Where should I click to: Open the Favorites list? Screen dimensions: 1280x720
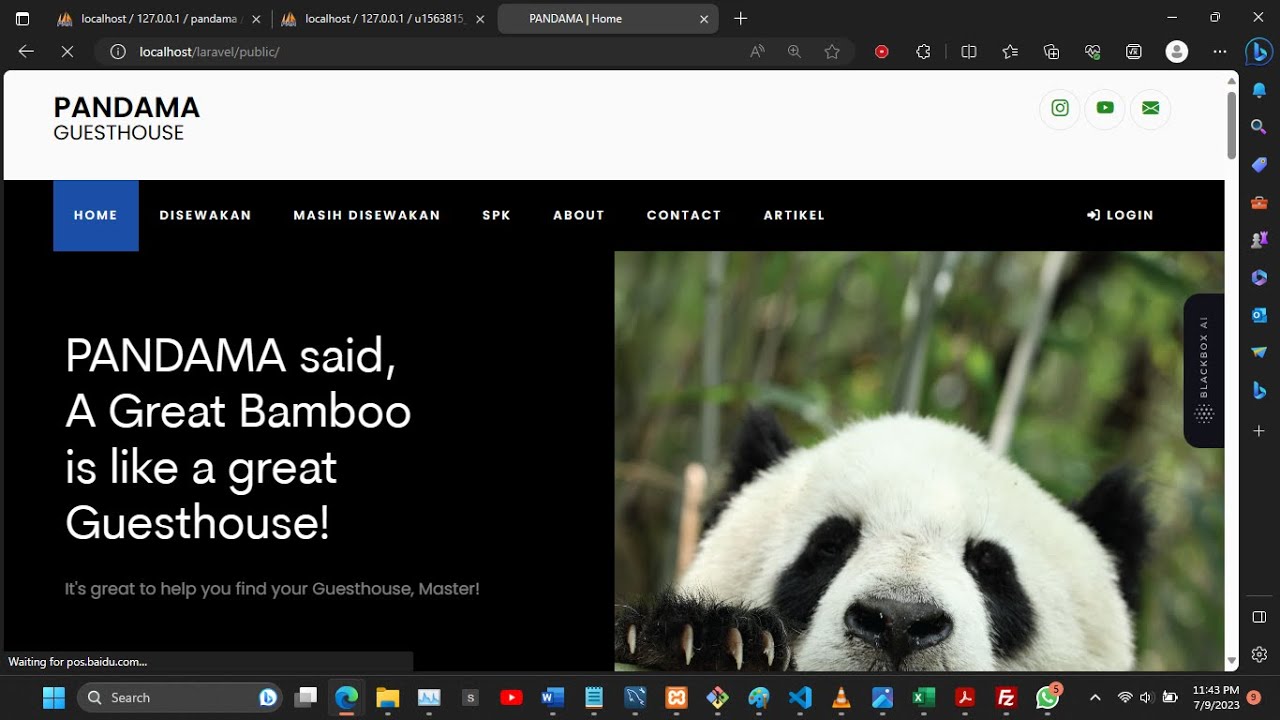coord(1010,52)
